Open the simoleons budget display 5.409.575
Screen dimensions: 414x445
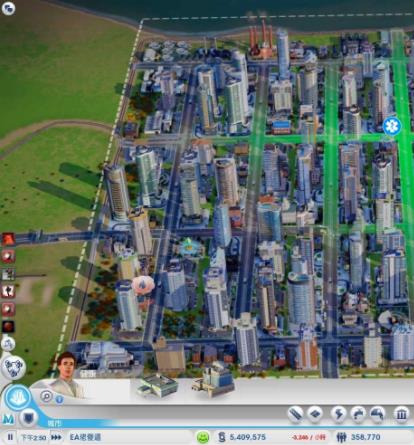[242, 437]
